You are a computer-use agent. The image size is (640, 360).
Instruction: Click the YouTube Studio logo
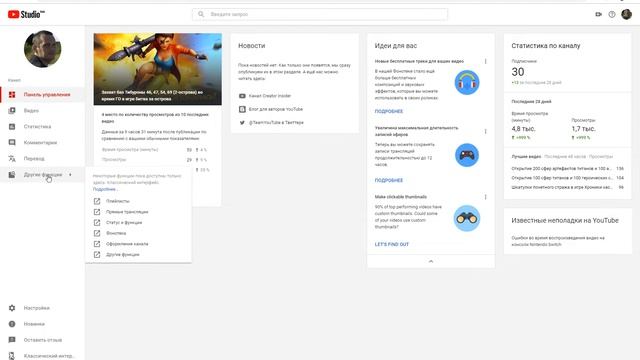26,14
